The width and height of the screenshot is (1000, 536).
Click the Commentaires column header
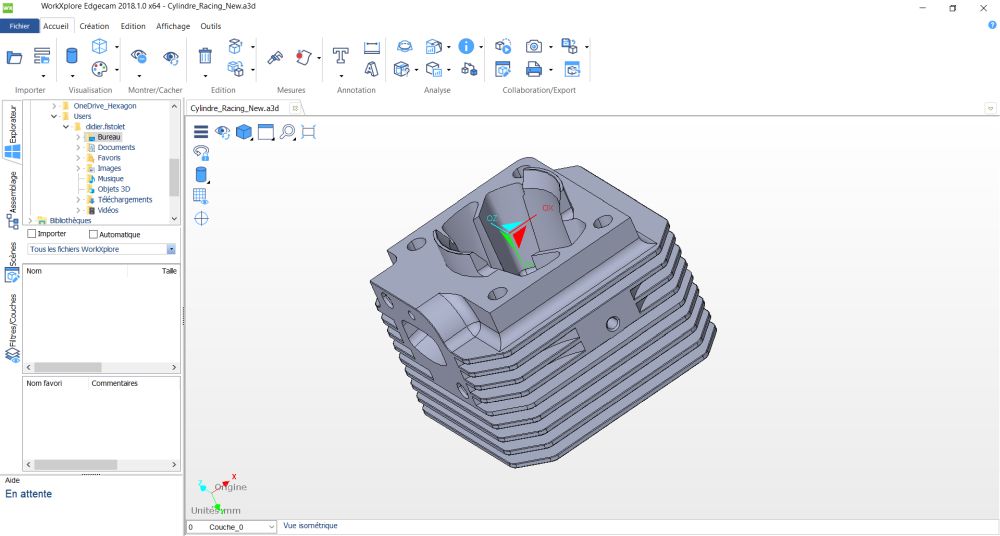(134, 383)
